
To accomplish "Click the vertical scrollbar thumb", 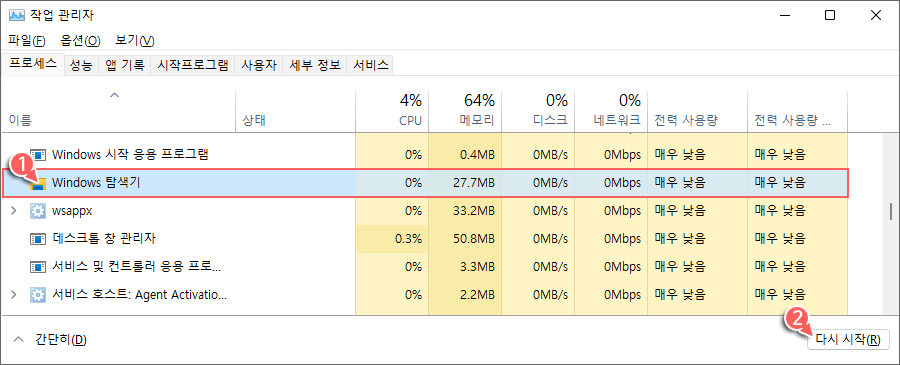I will click(890, 211).
